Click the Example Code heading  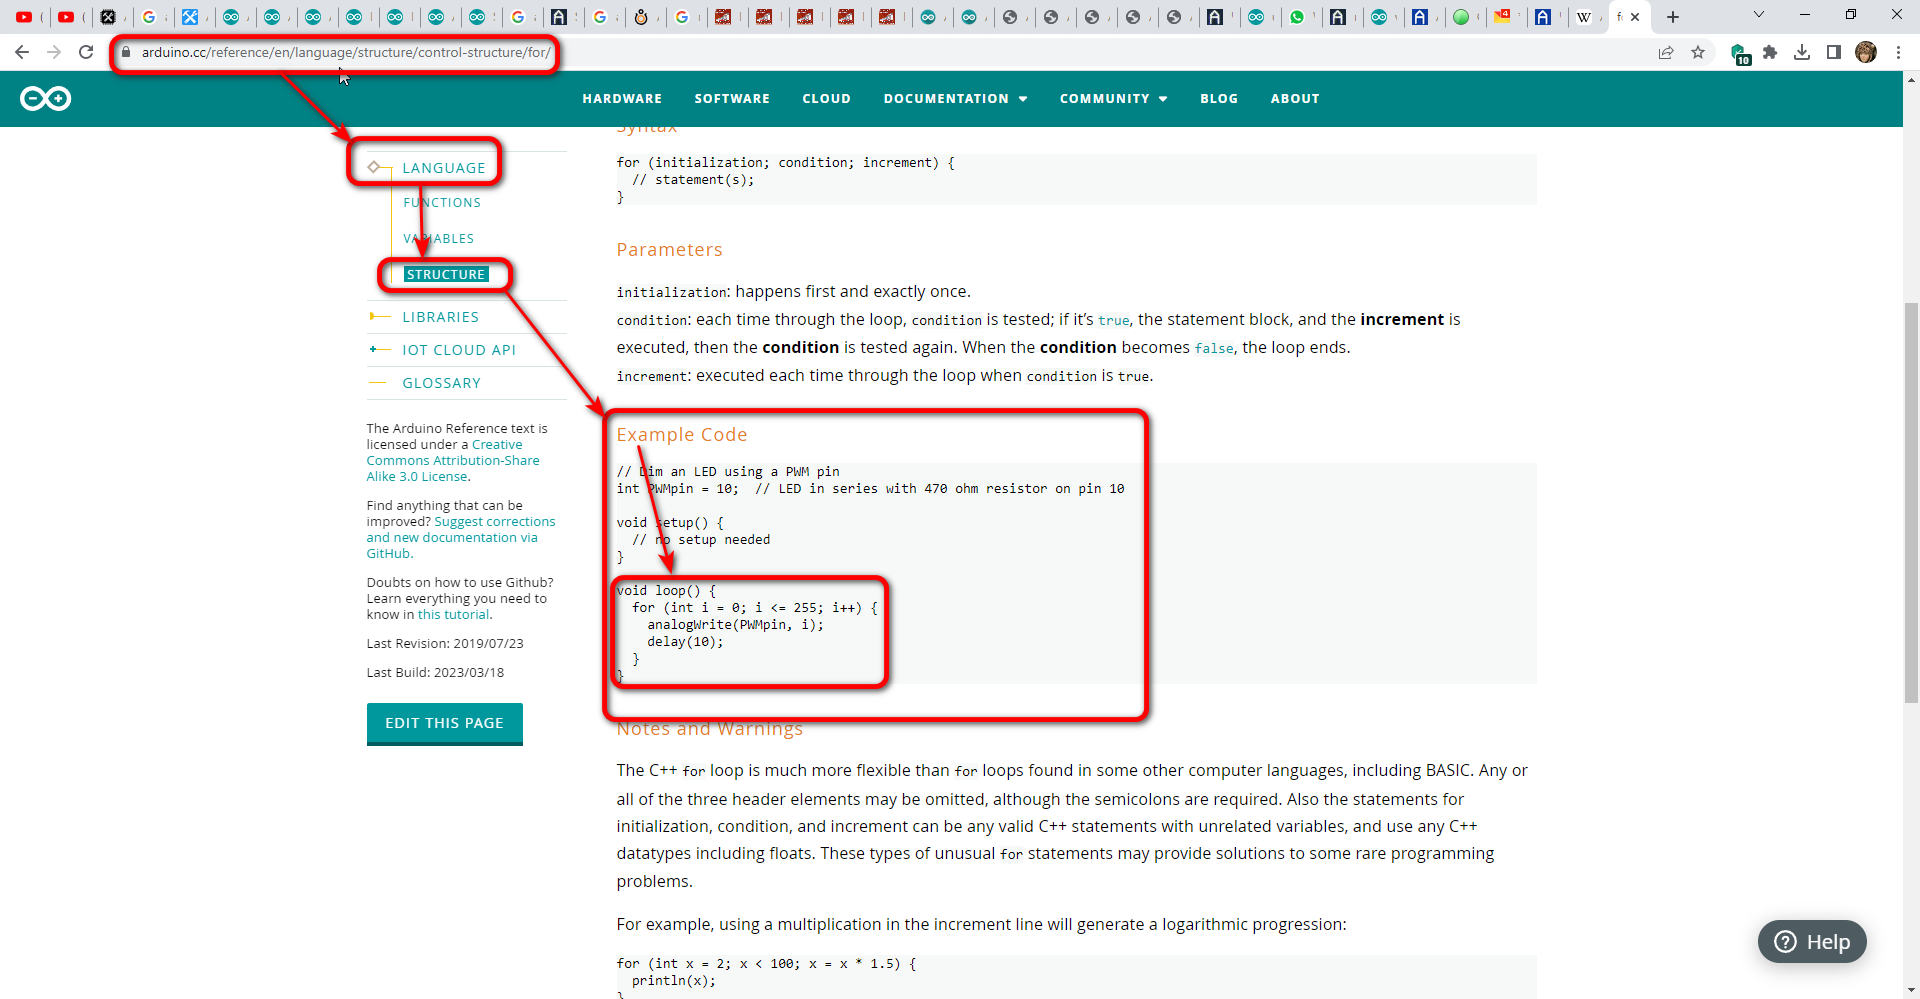click(x=681, y=435)
